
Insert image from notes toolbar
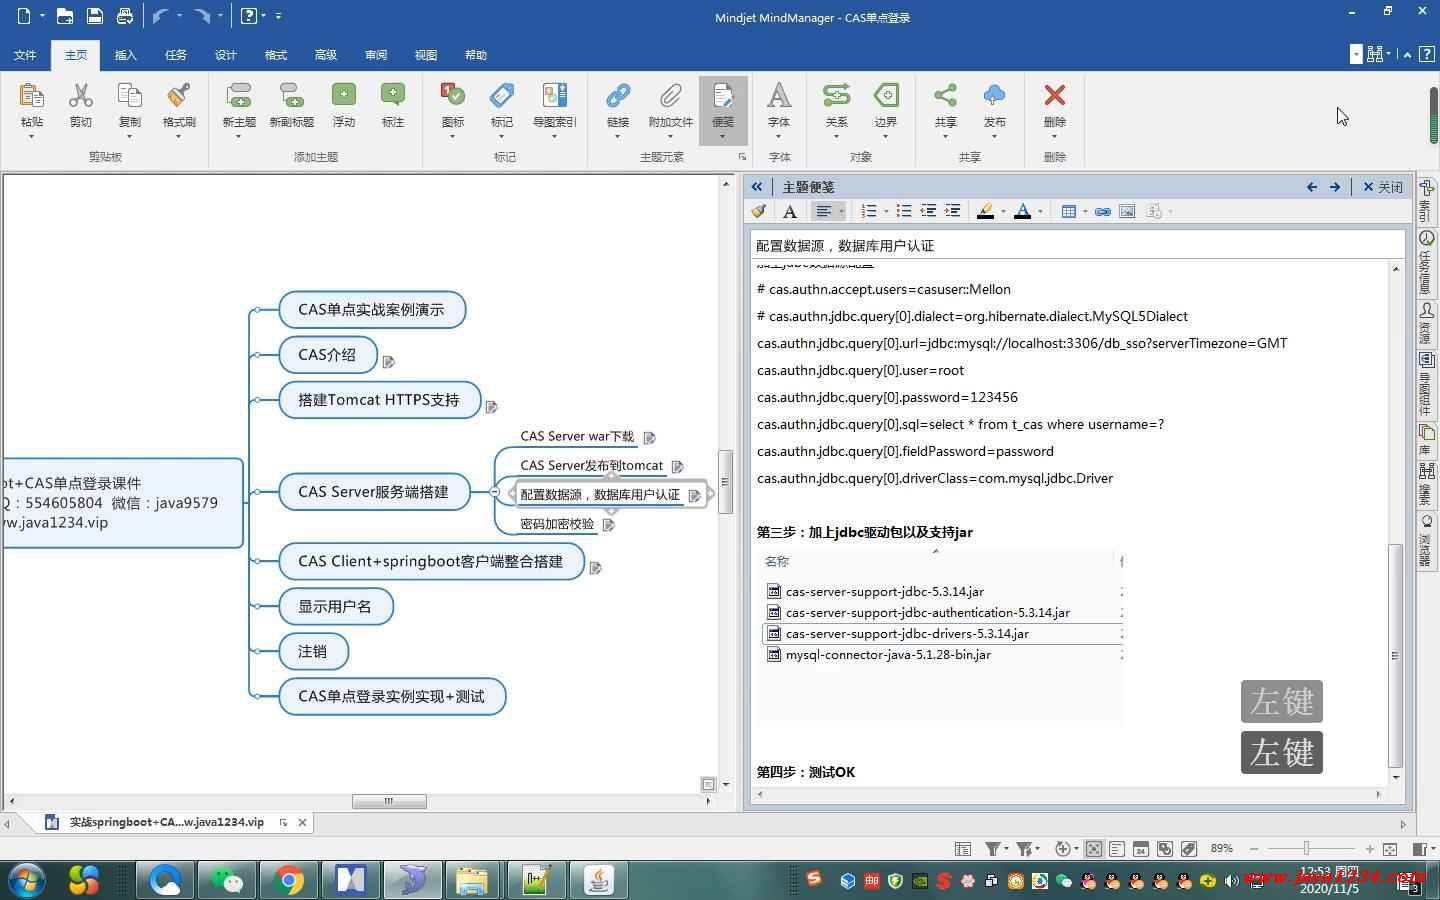(1127, 211)
